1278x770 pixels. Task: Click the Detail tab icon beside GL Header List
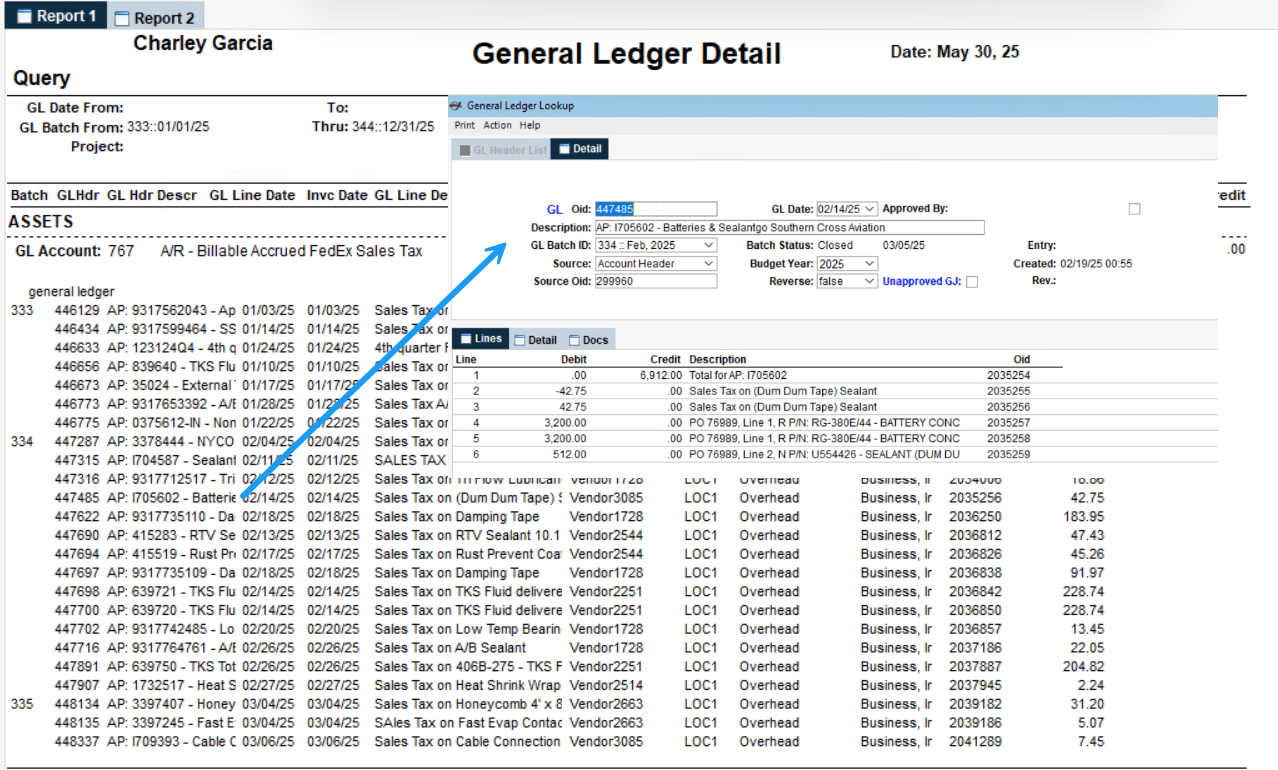coord(564,149)
